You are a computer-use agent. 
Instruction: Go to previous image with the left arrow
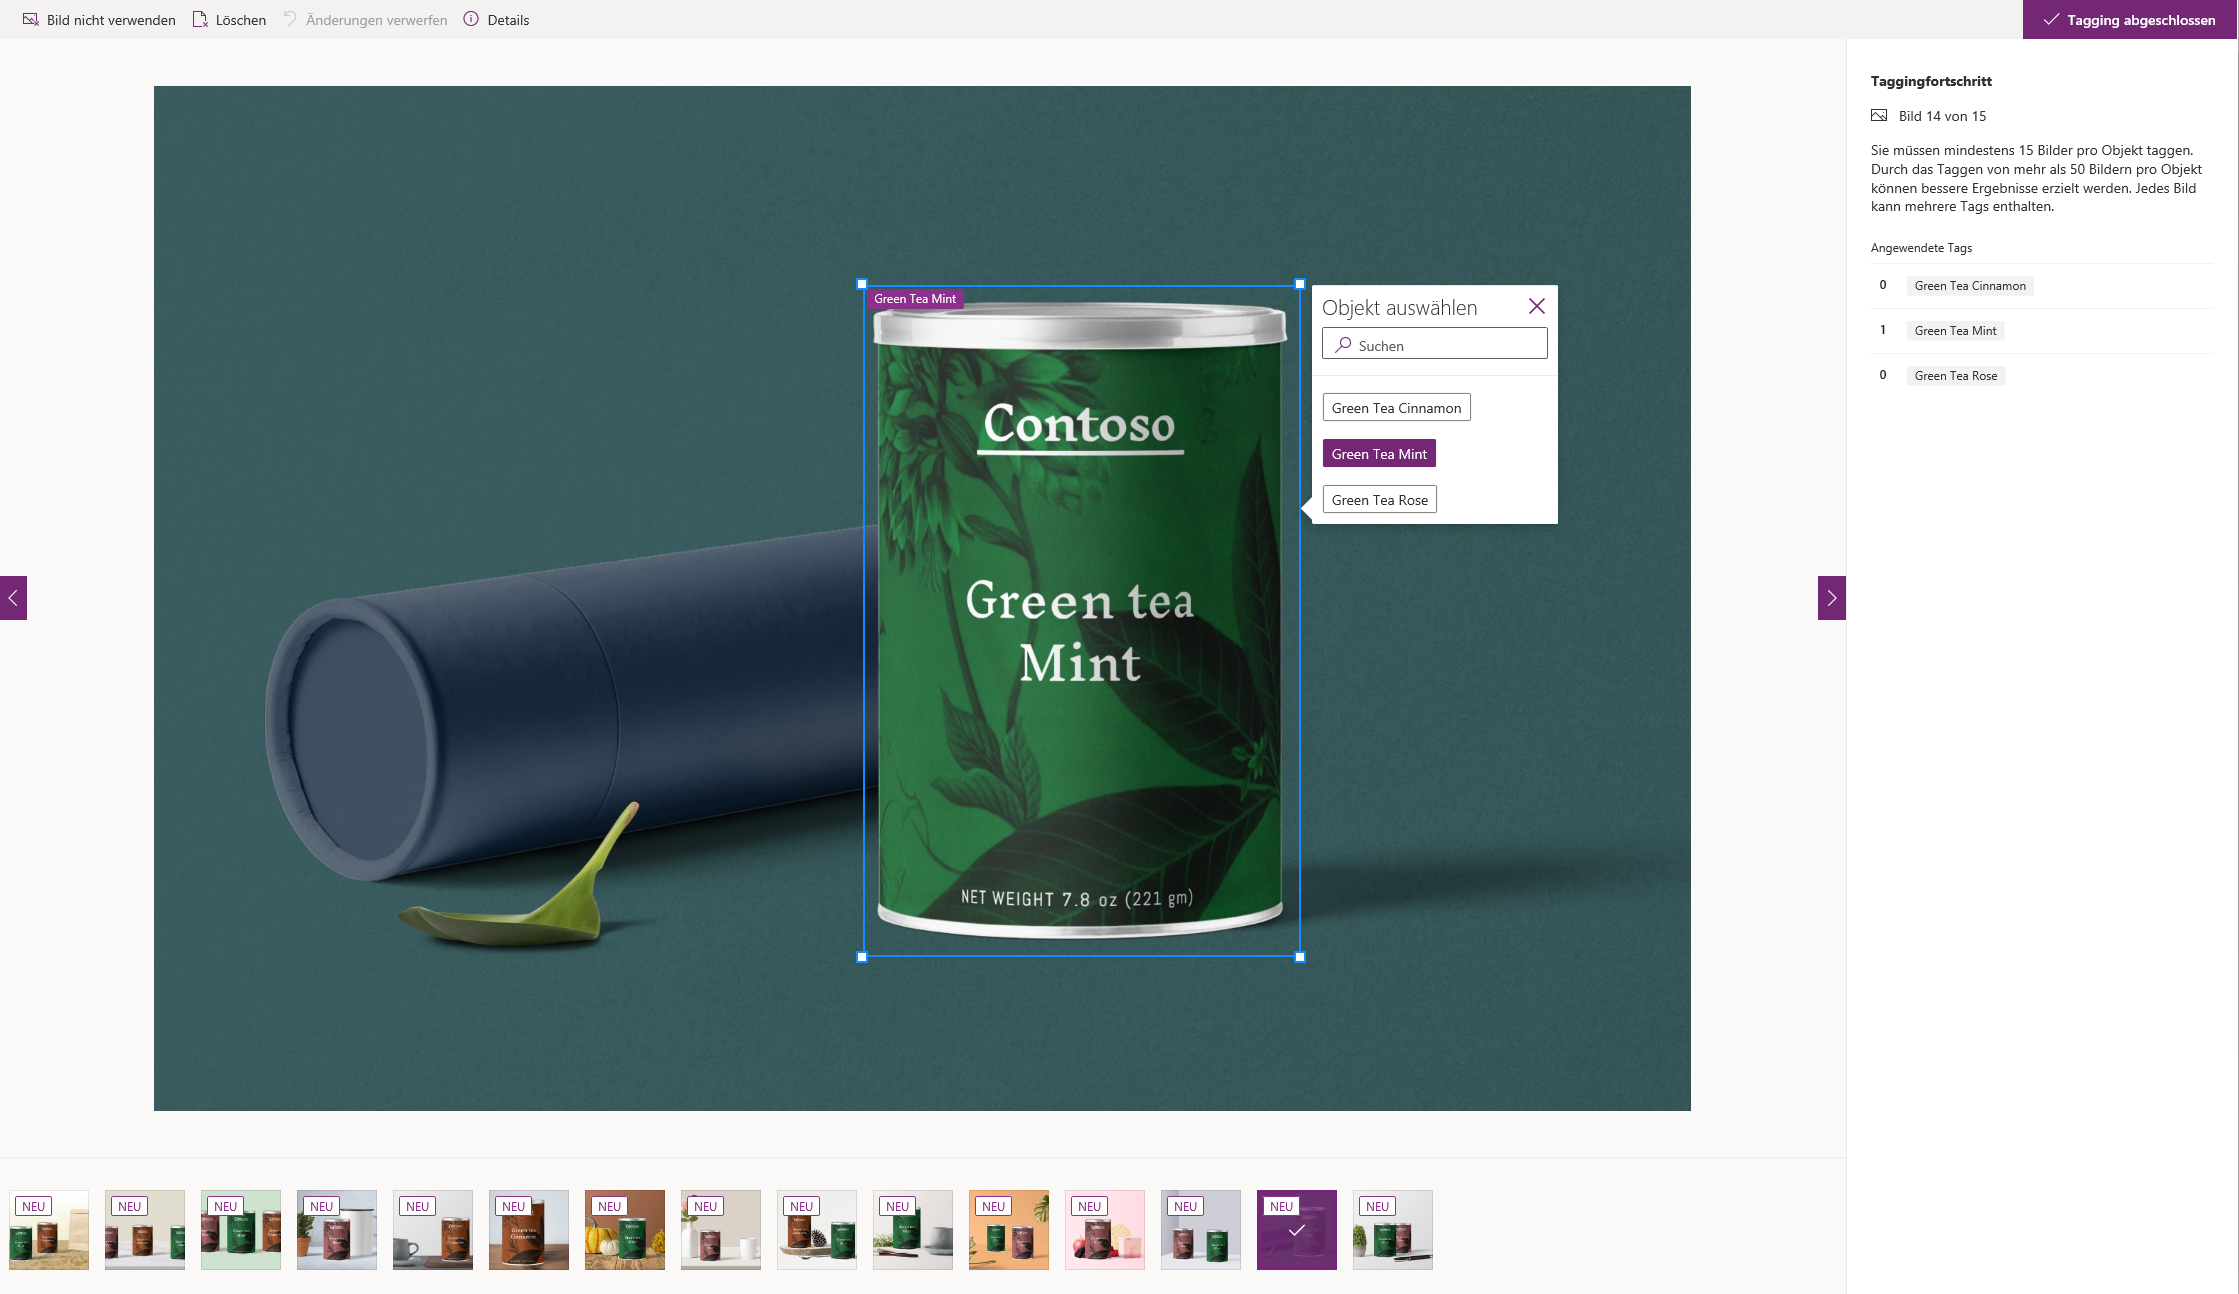tap(13, 598)
